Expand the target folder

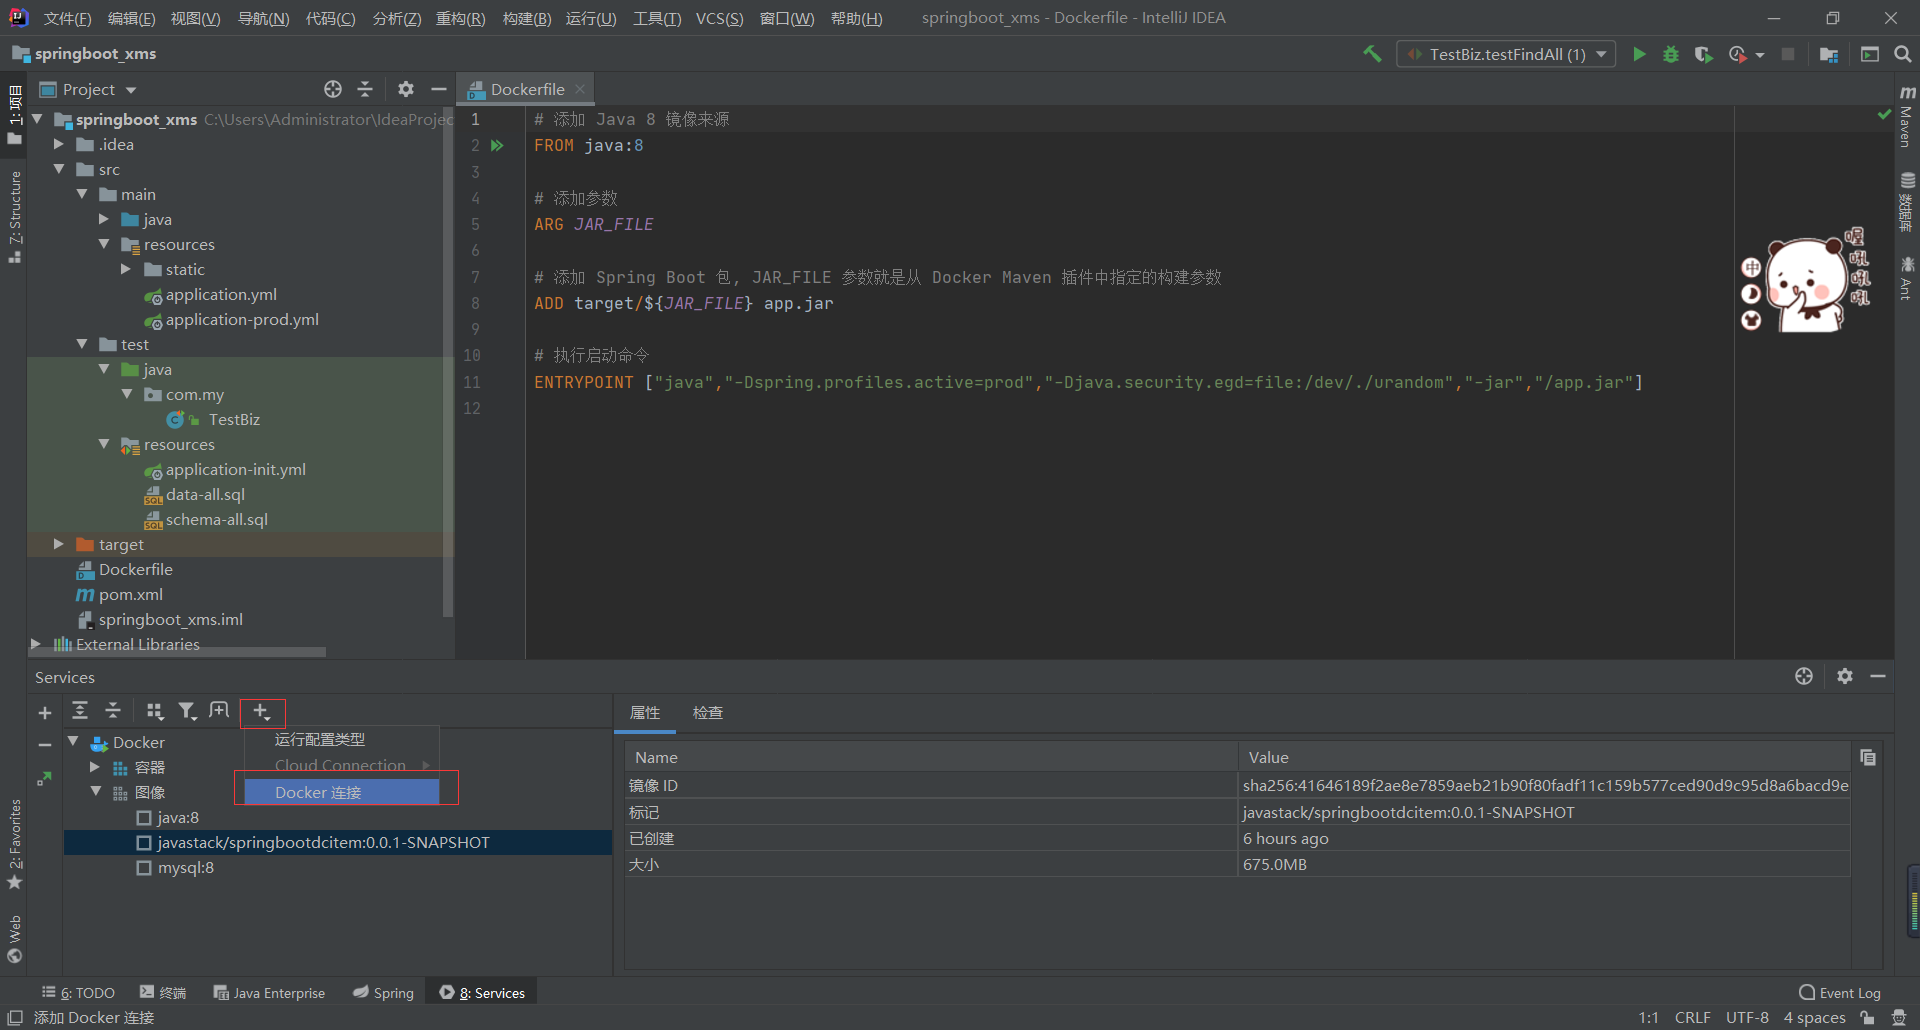[x=59, y=544]
